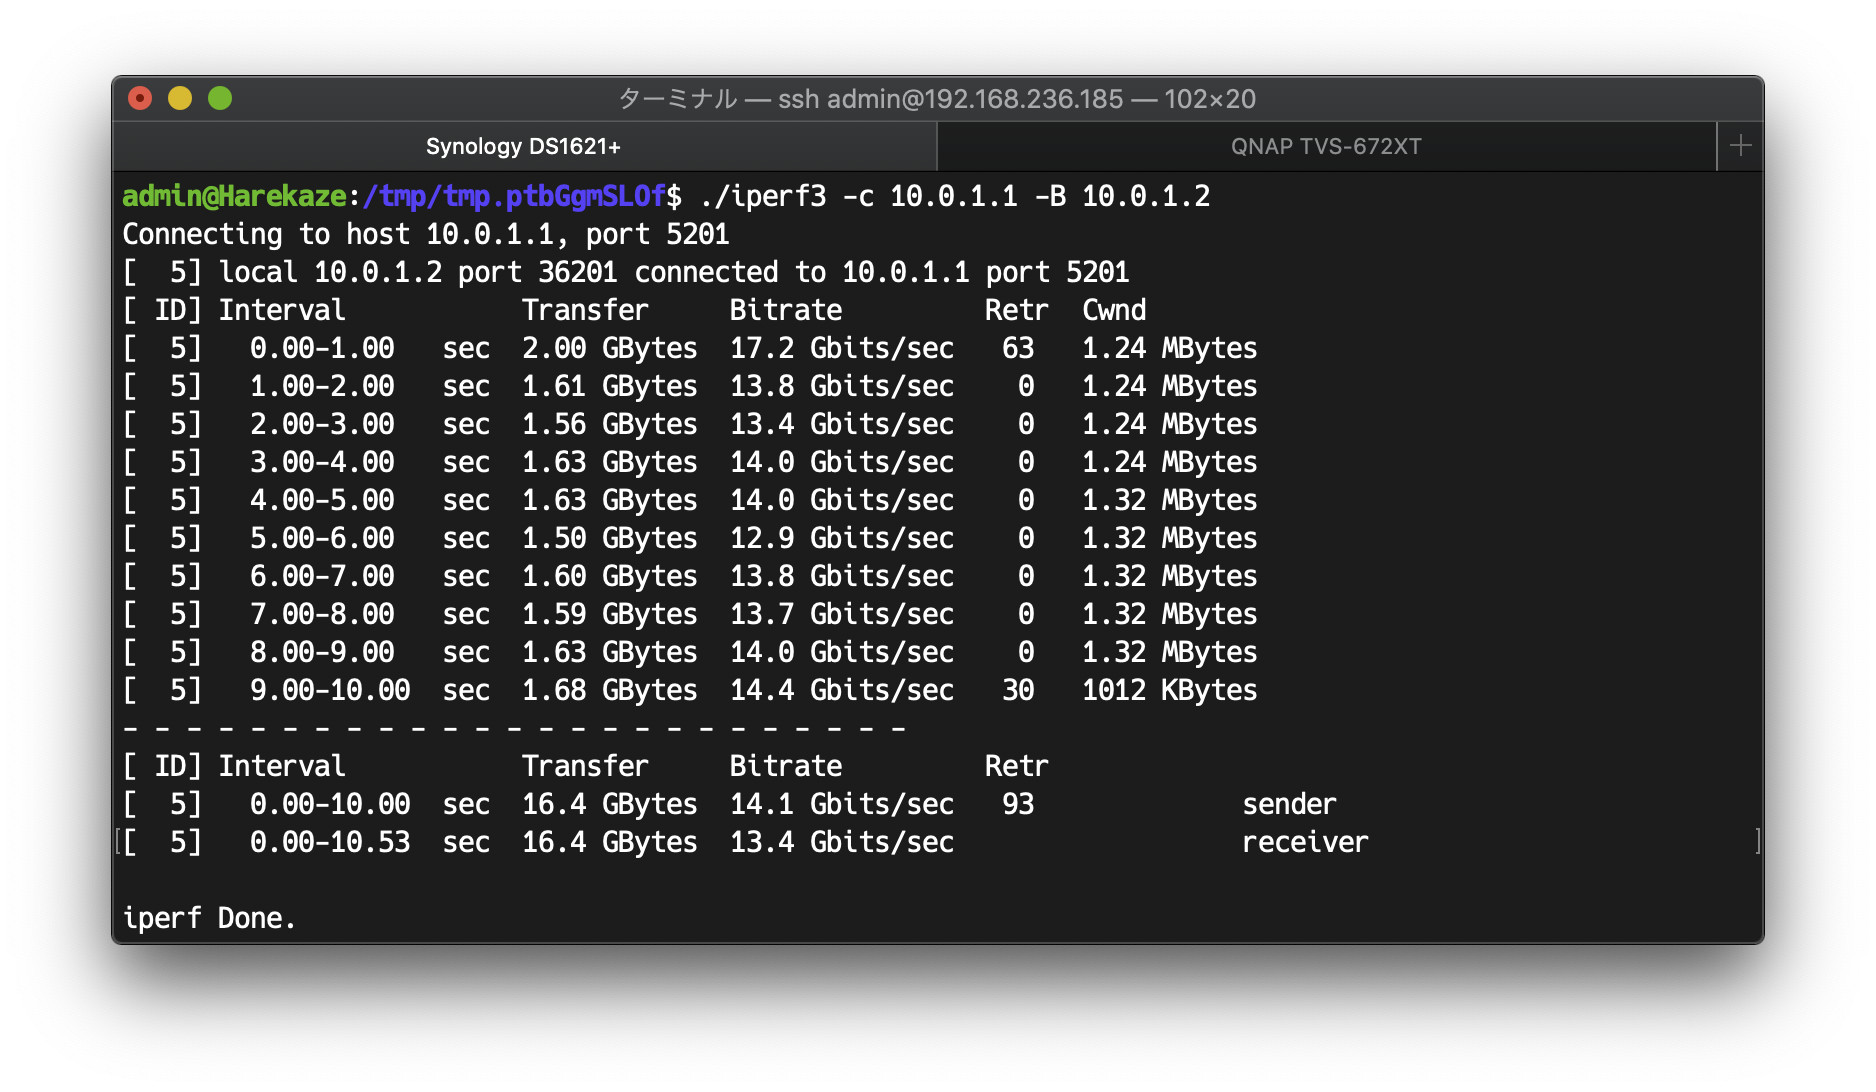1876x1092 pixels.
Task: Maximize the terminal with green button
Action: click(x=220, y=98)
